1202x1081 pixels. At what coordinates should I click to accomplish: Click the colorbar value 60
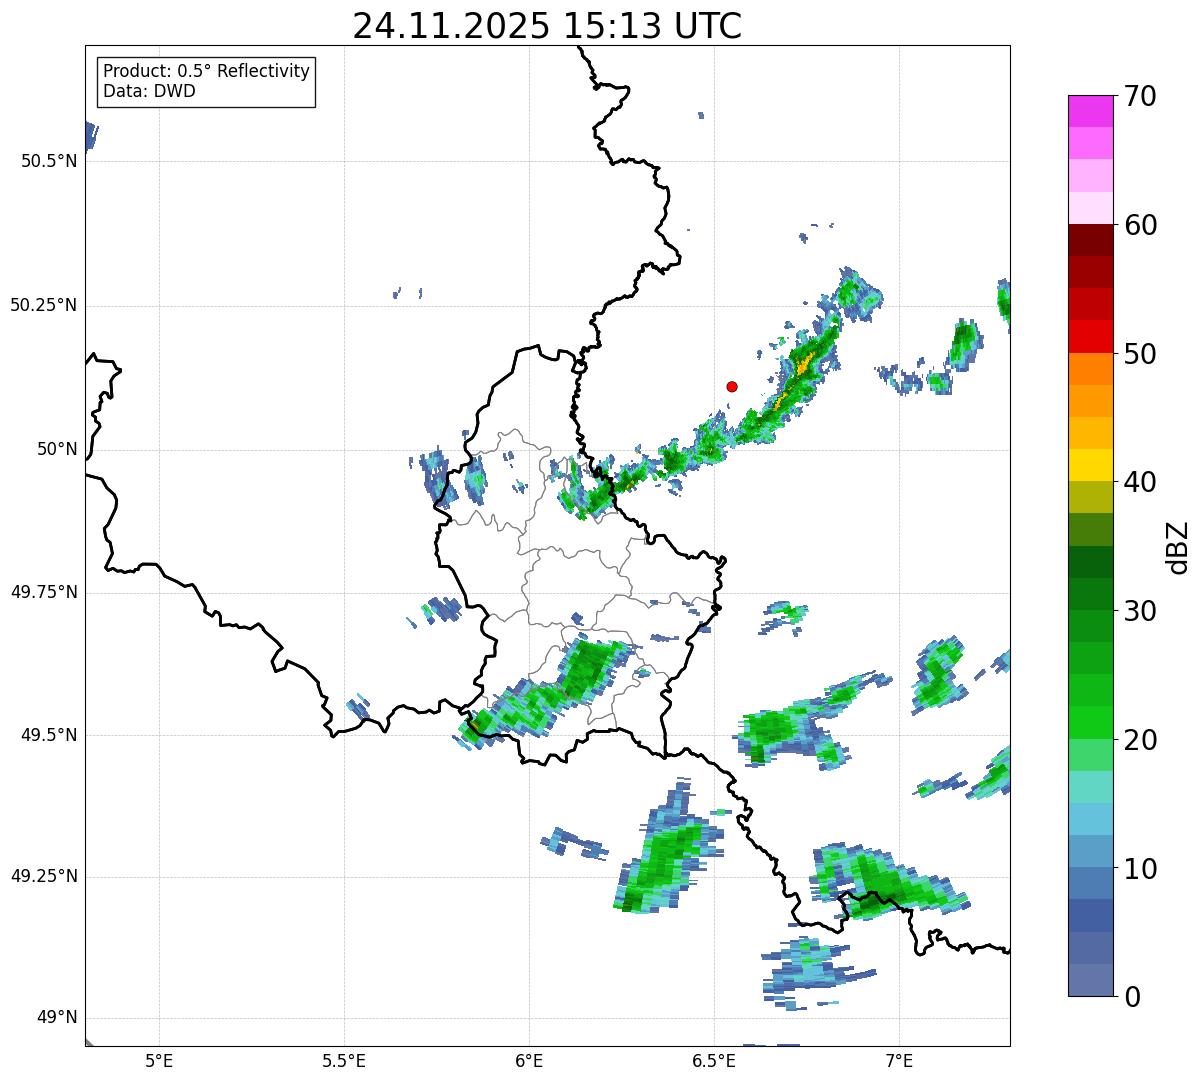[x=1140, y=225]
